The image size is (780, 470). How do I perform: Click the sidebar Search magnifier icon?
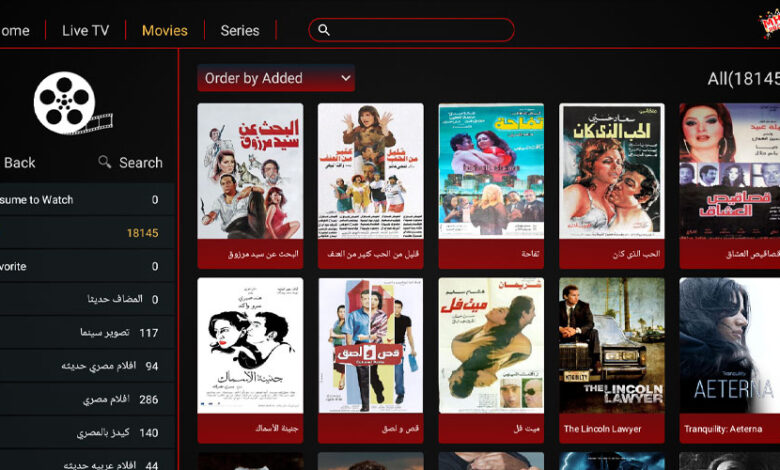pos(104,162)
